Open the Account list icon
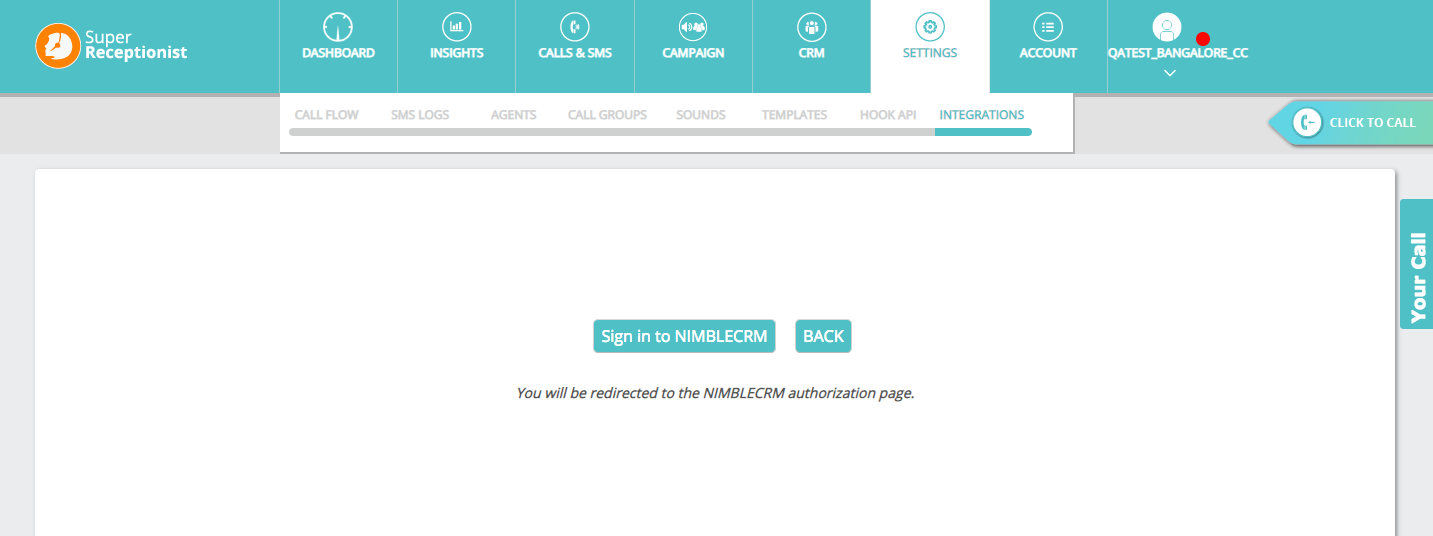This screenshot has width=1433, height=536. click(1048, 27)
